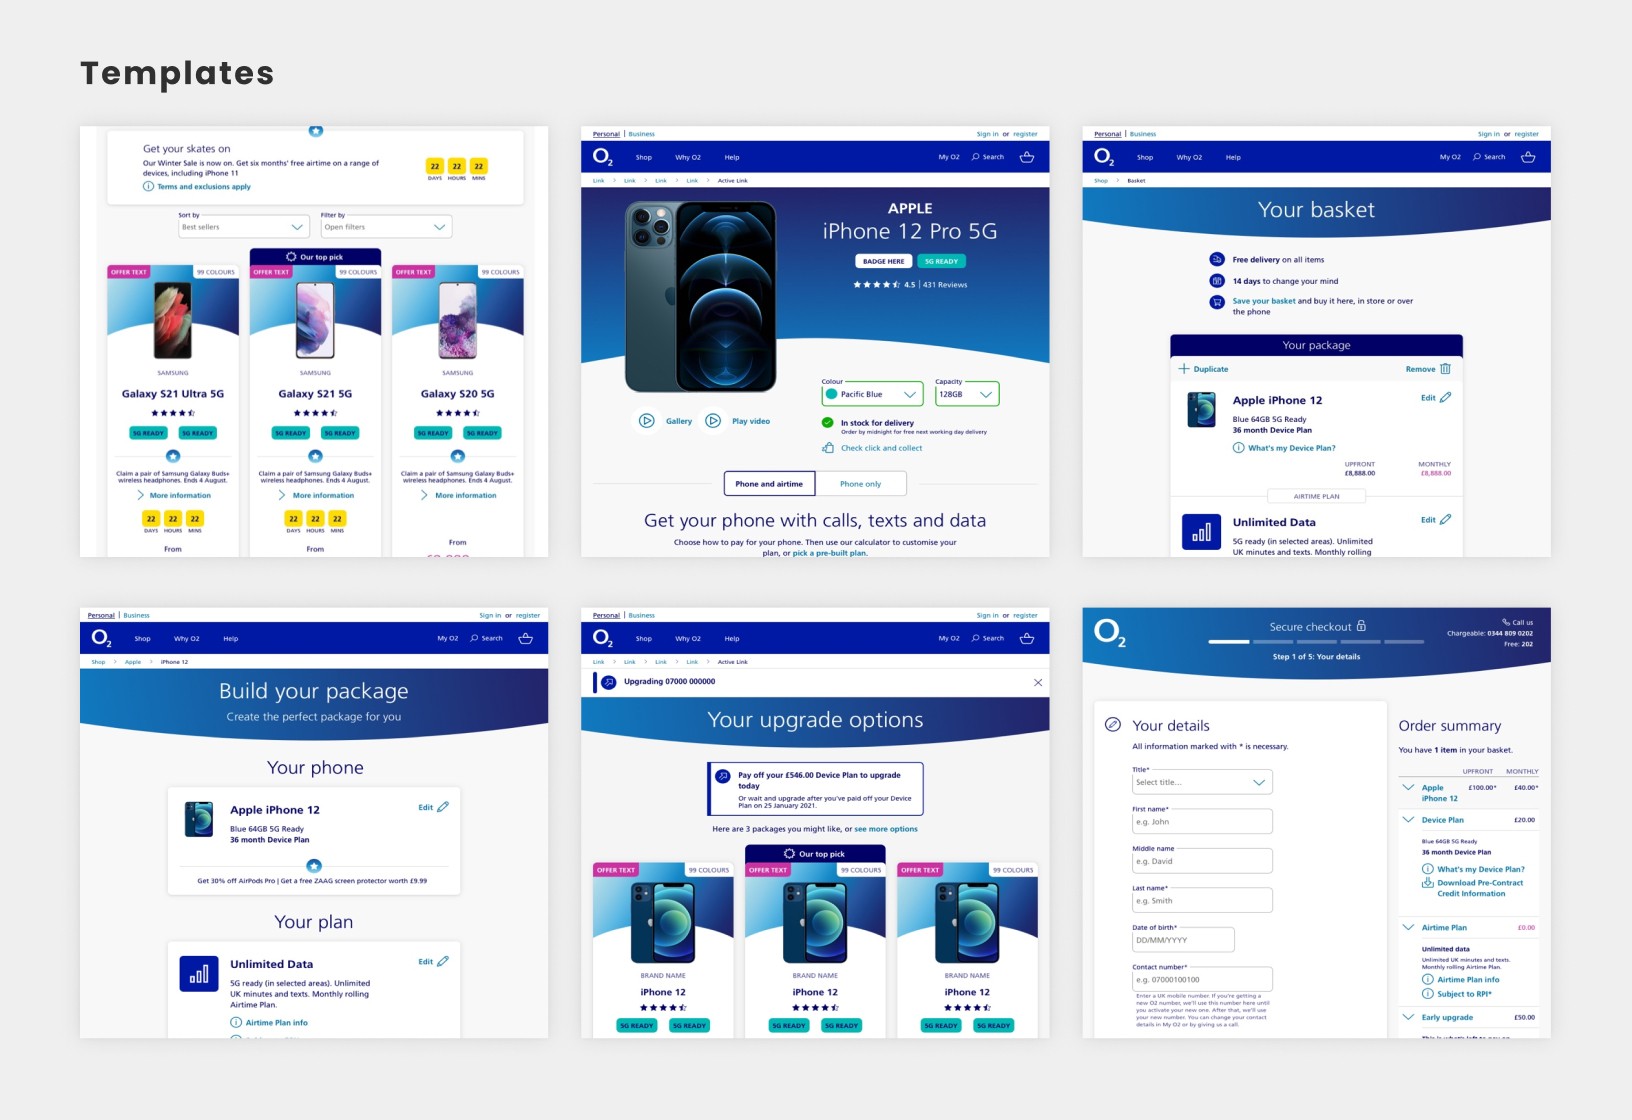The width and height of the screenshot is (1632, 1120).
Task: Click the O2 logo on the Build your package page
Action: click(101, 638)
